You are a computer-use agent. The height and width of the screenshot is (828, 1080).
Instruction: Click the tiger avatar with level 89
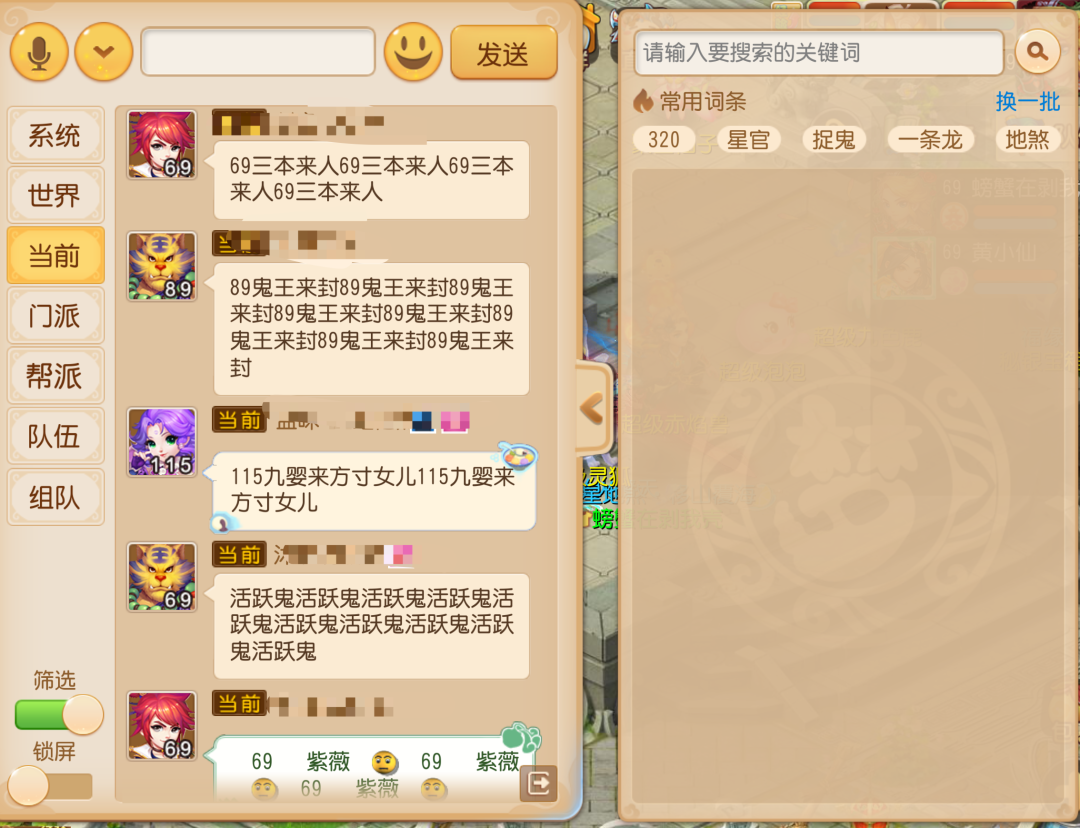tap(162, 267)
